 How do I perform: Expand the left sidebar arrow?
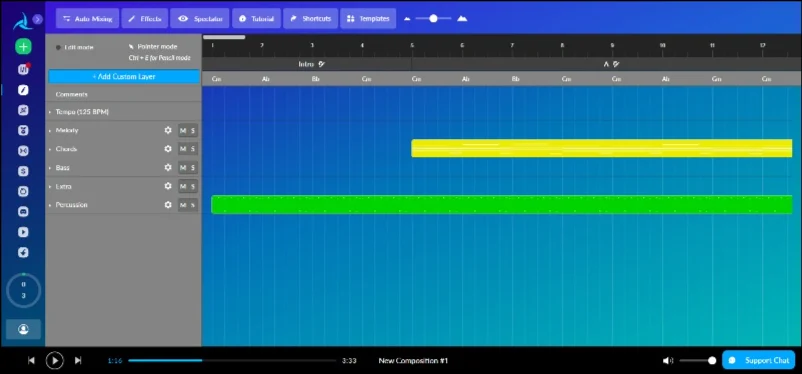37,19
